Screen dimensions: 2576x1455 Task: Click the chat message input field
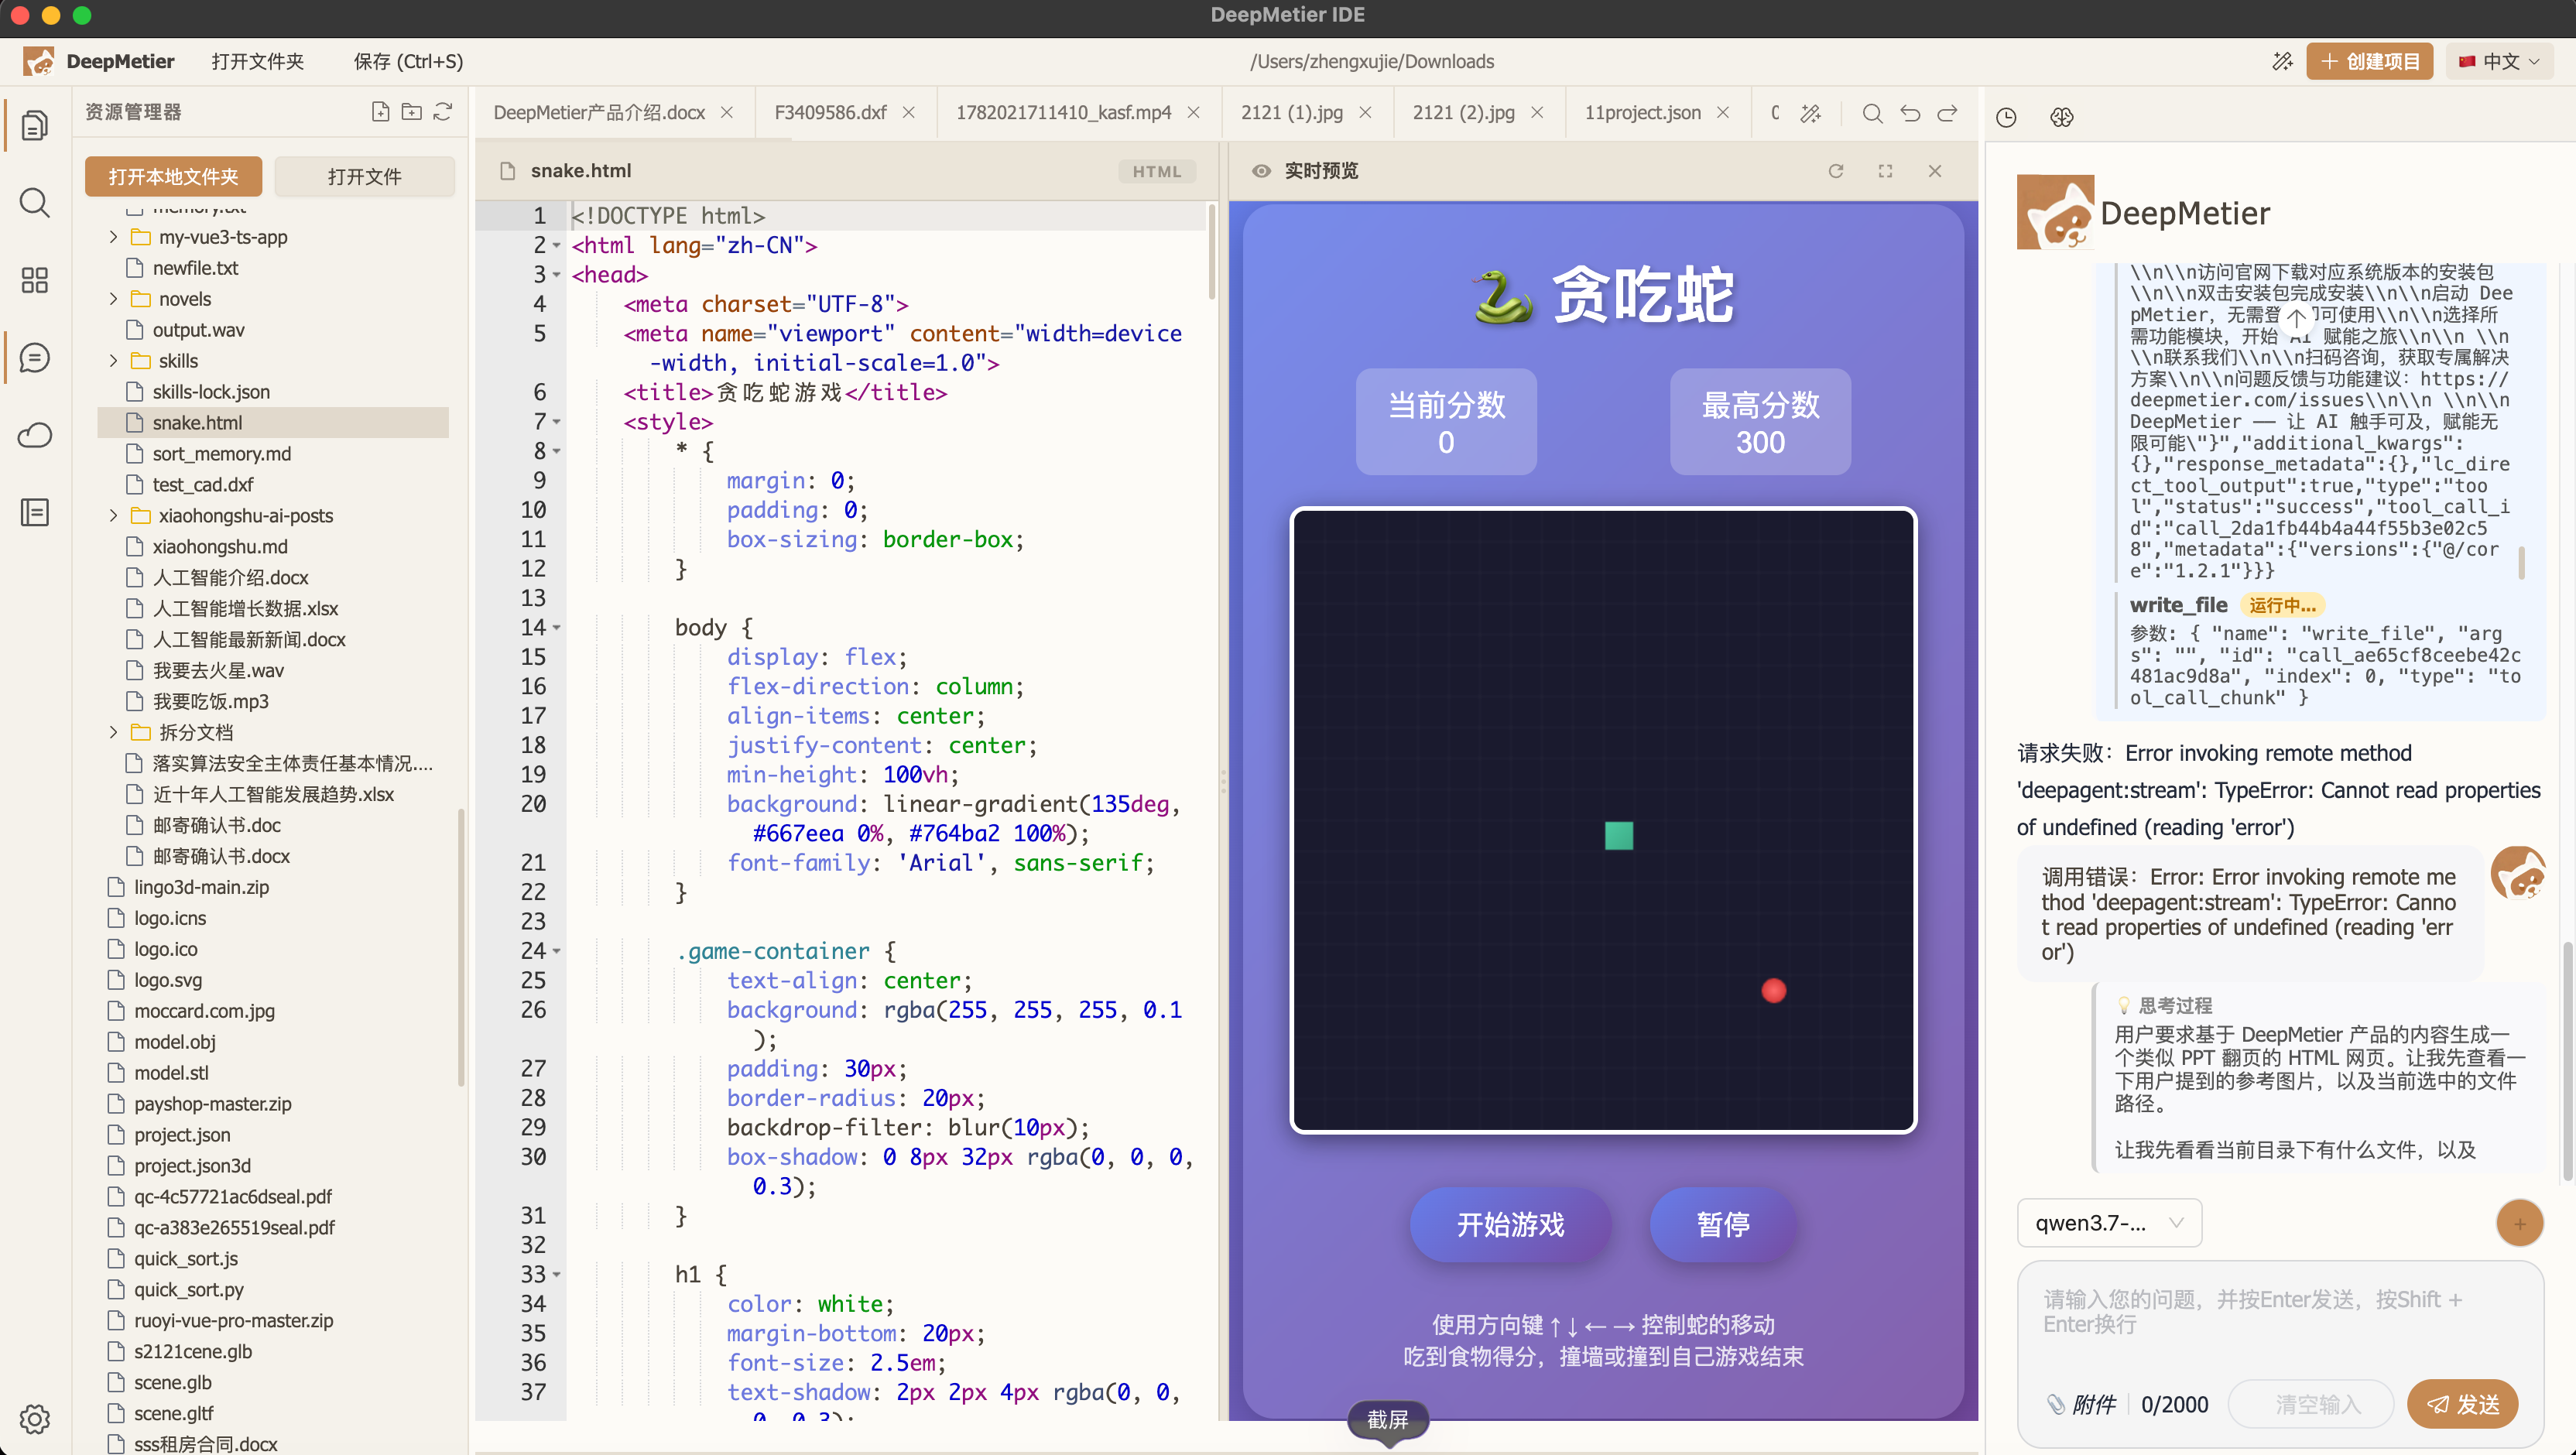click(2279, 1320)
